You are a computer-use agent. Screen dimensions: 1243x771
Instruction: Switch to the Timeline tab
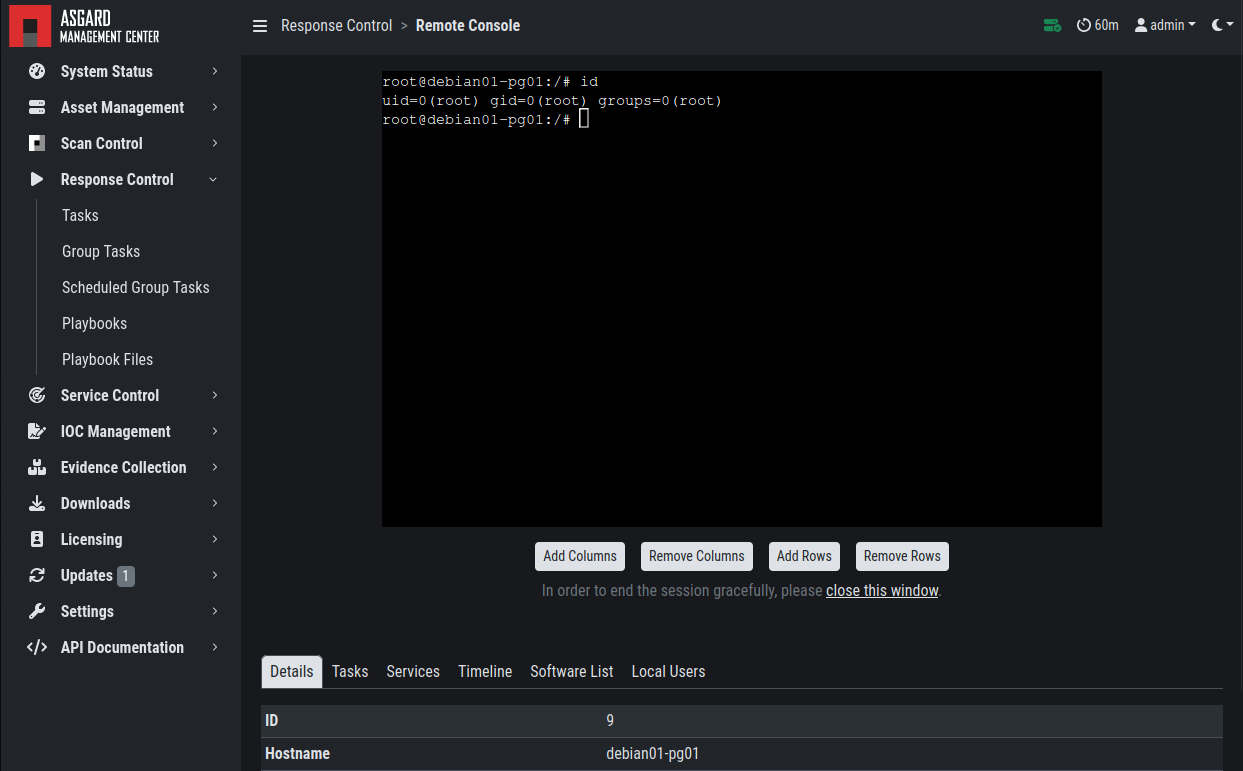pyautogui.click(x=485, y=672)
